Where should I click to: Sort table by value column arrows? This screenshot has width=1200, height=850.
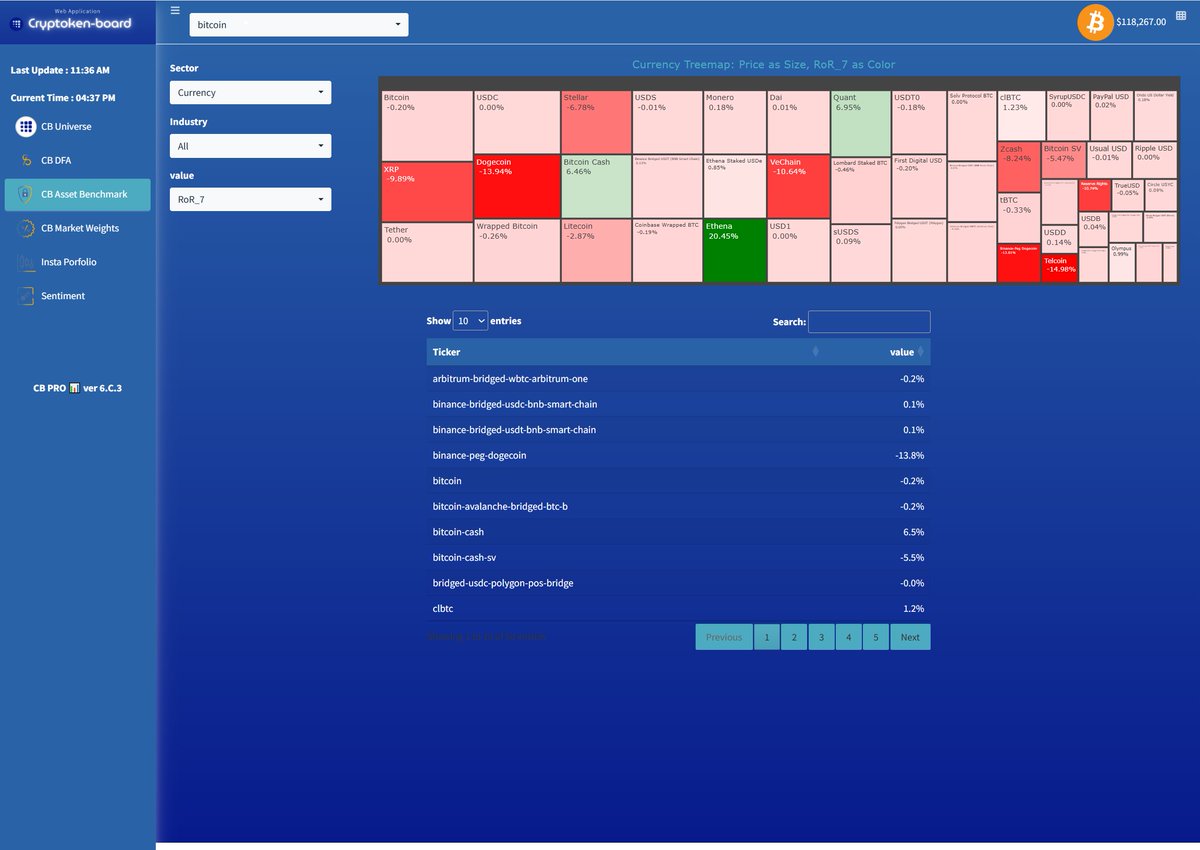pyautogui.click(x=920, y=351)
